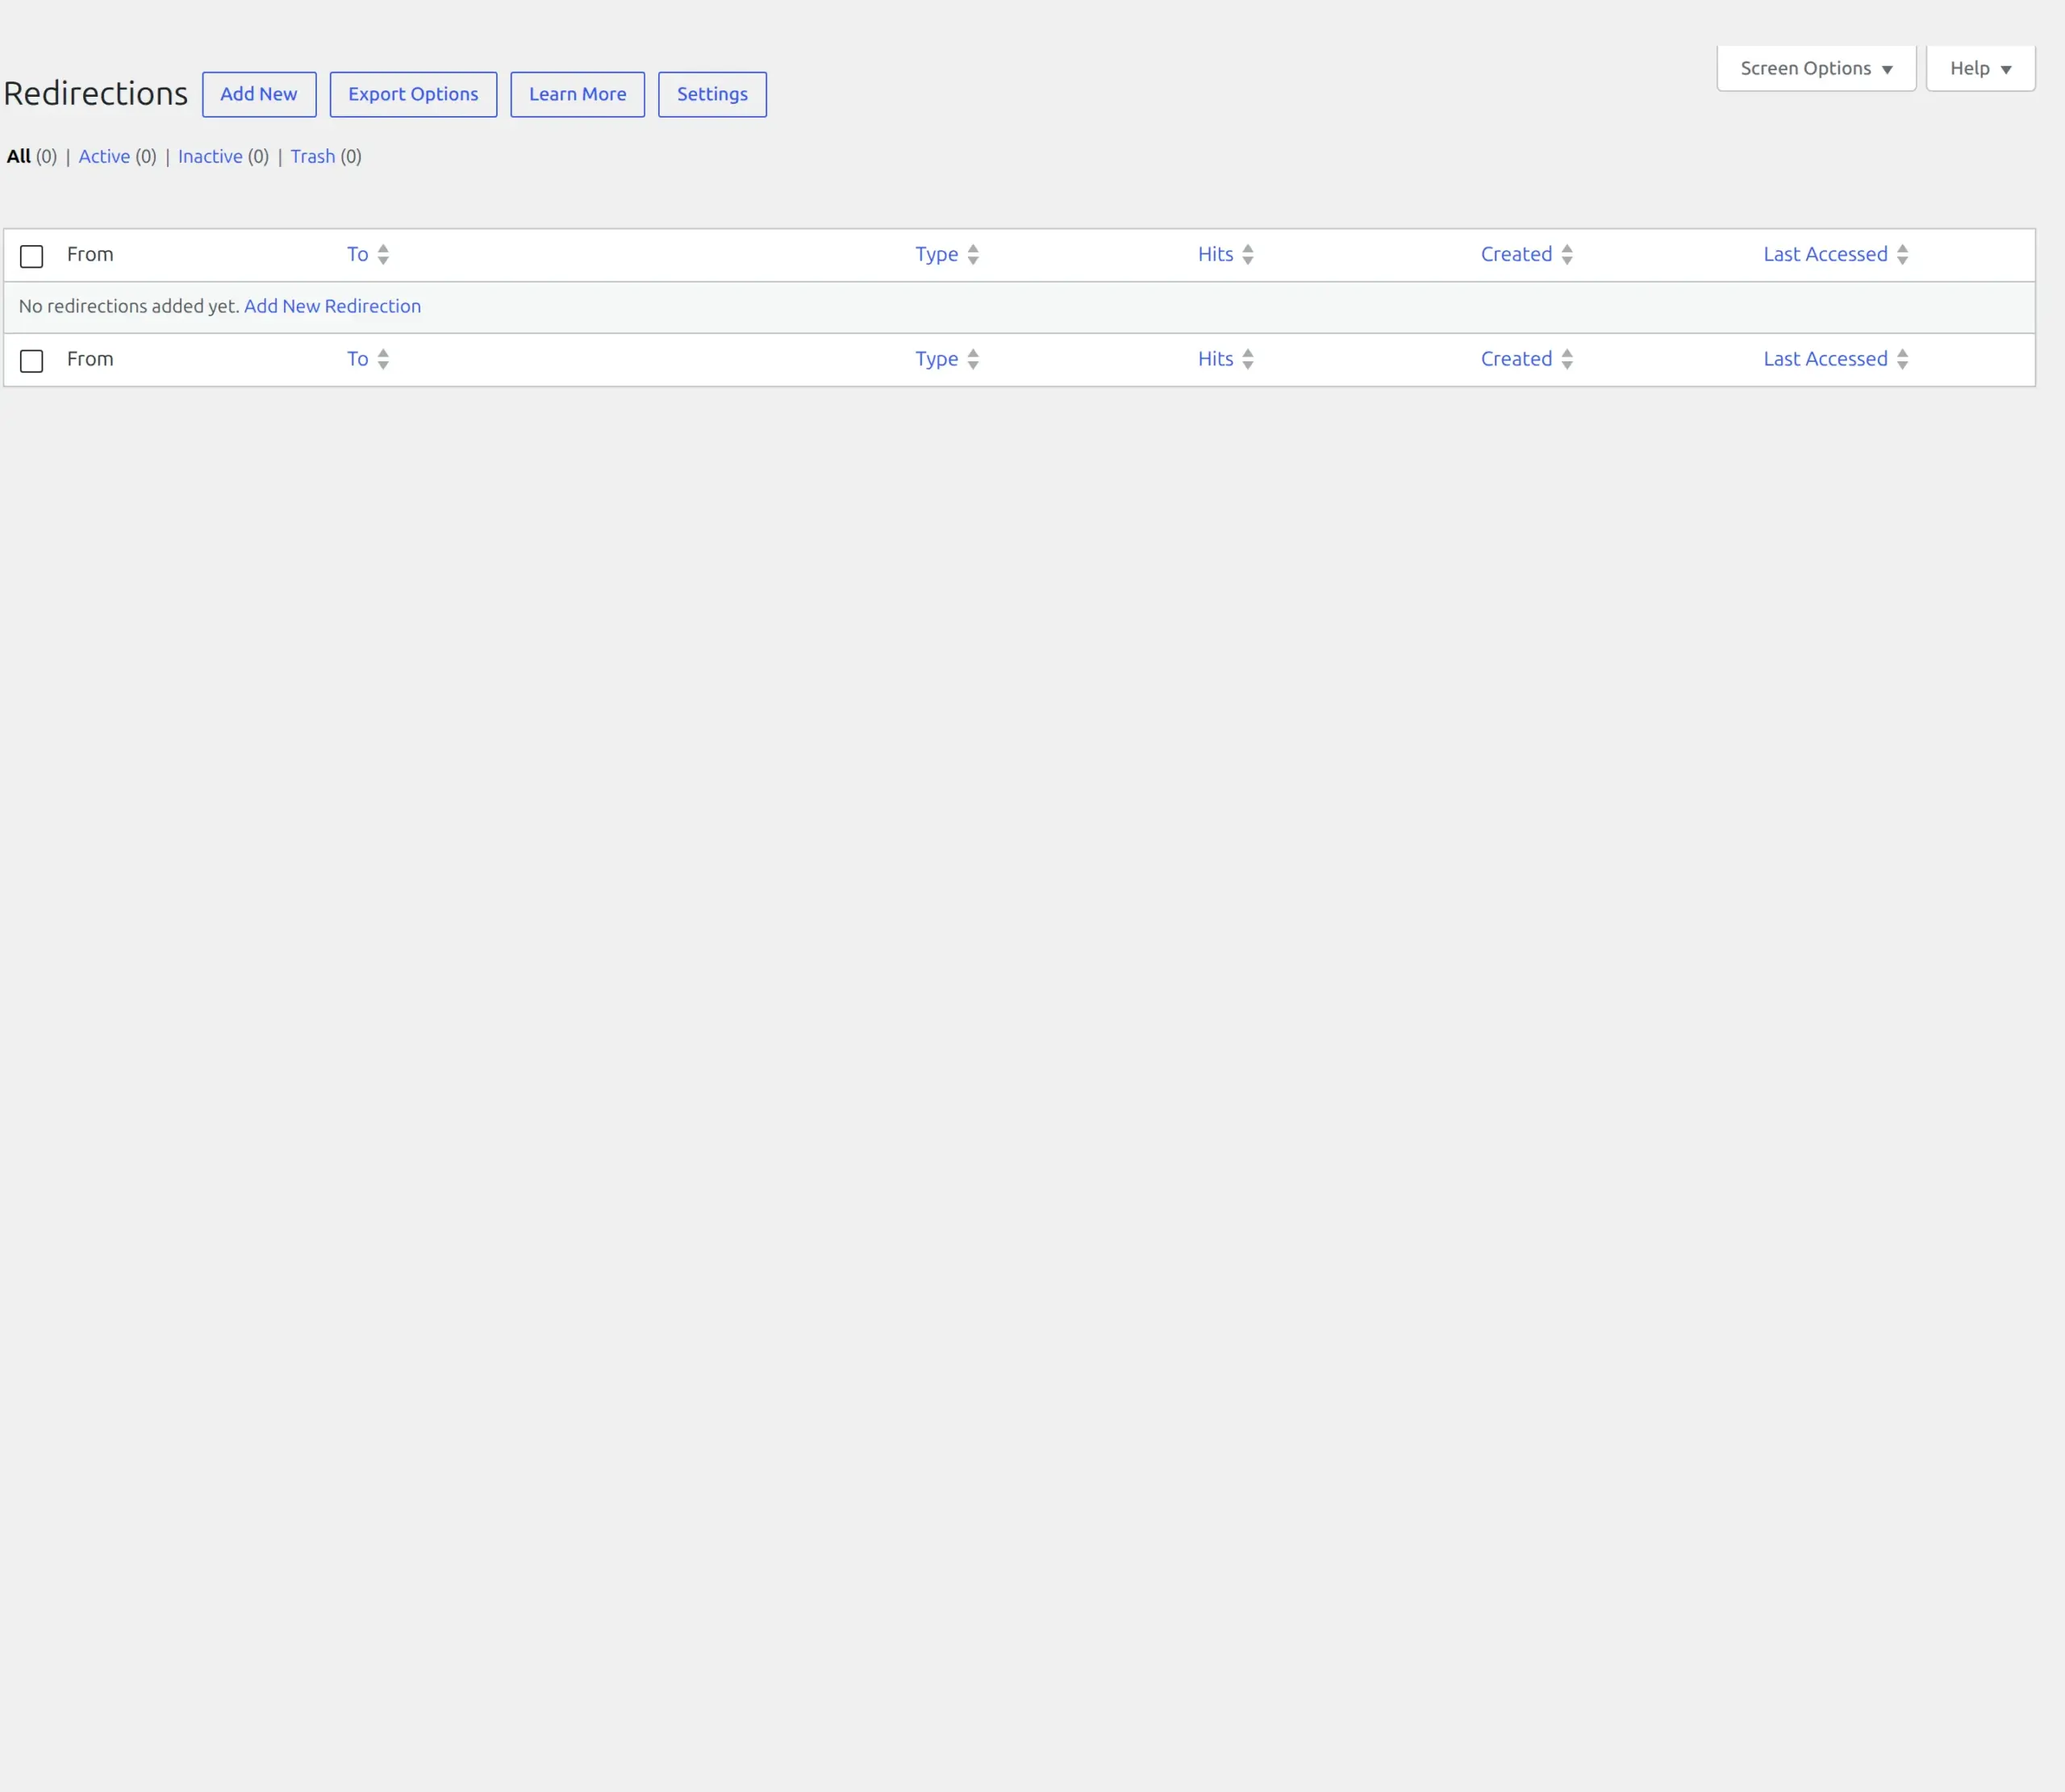Sort by Type column in header

[x=936, y=254]
